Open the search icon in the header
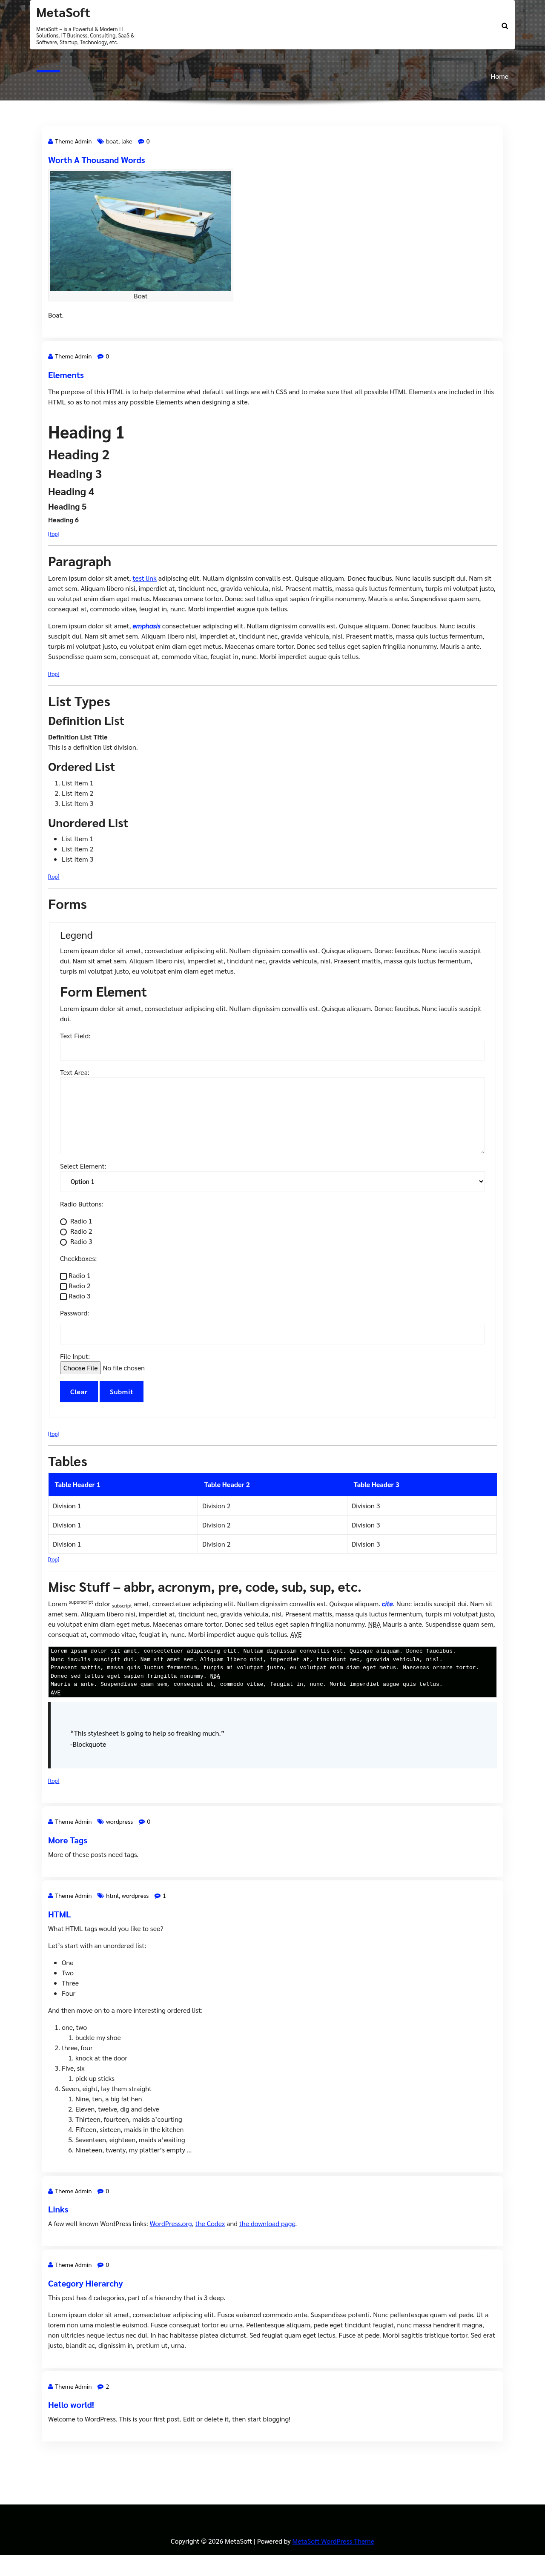Screen dimensions: 545x2576 504,26
